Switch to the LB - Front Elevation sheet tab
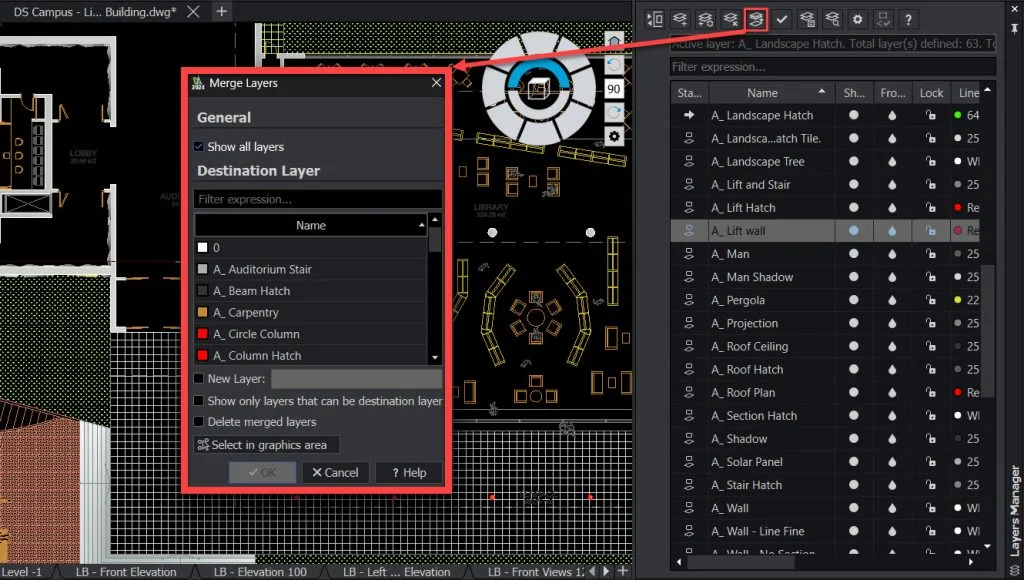 click(126, 572)
